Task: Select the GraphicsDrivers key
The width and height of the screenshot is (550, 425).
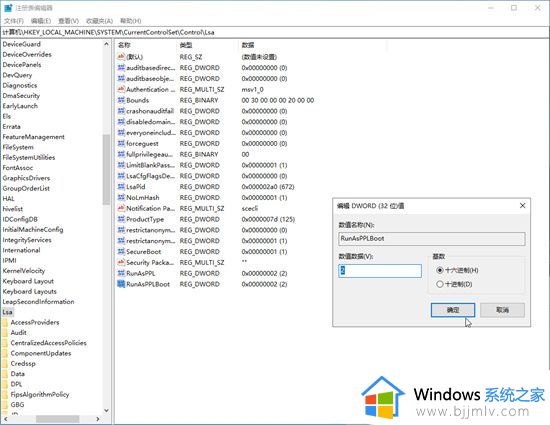Action: tap(26, 178)
